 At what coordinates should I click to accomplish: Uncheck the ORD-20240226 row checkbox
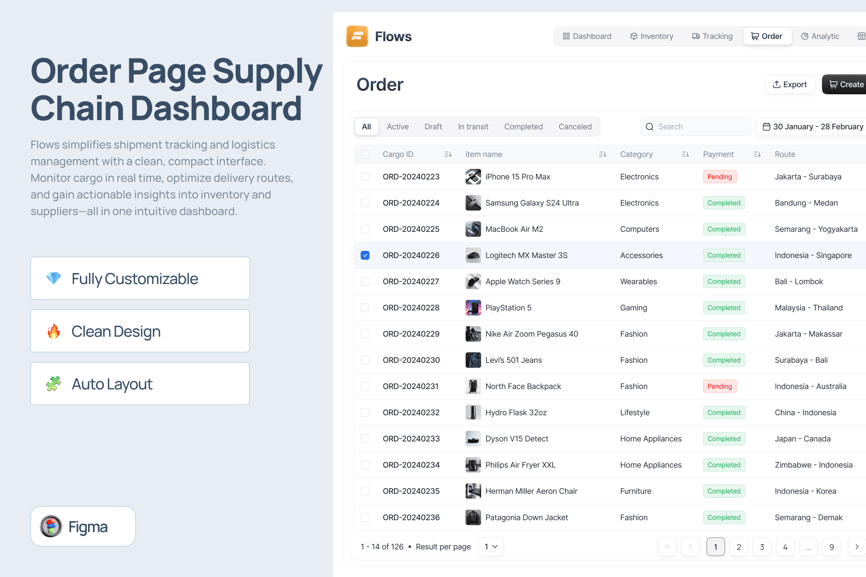(x=365, y=255)
